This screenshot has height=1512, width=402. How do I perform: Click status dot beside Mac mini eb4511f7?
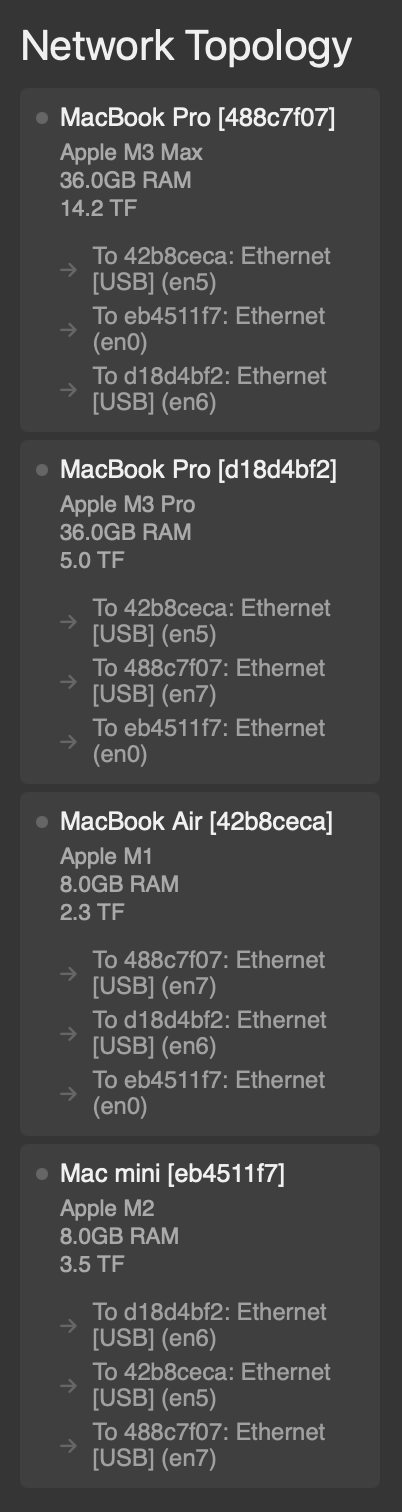(x=42, y=1174)
